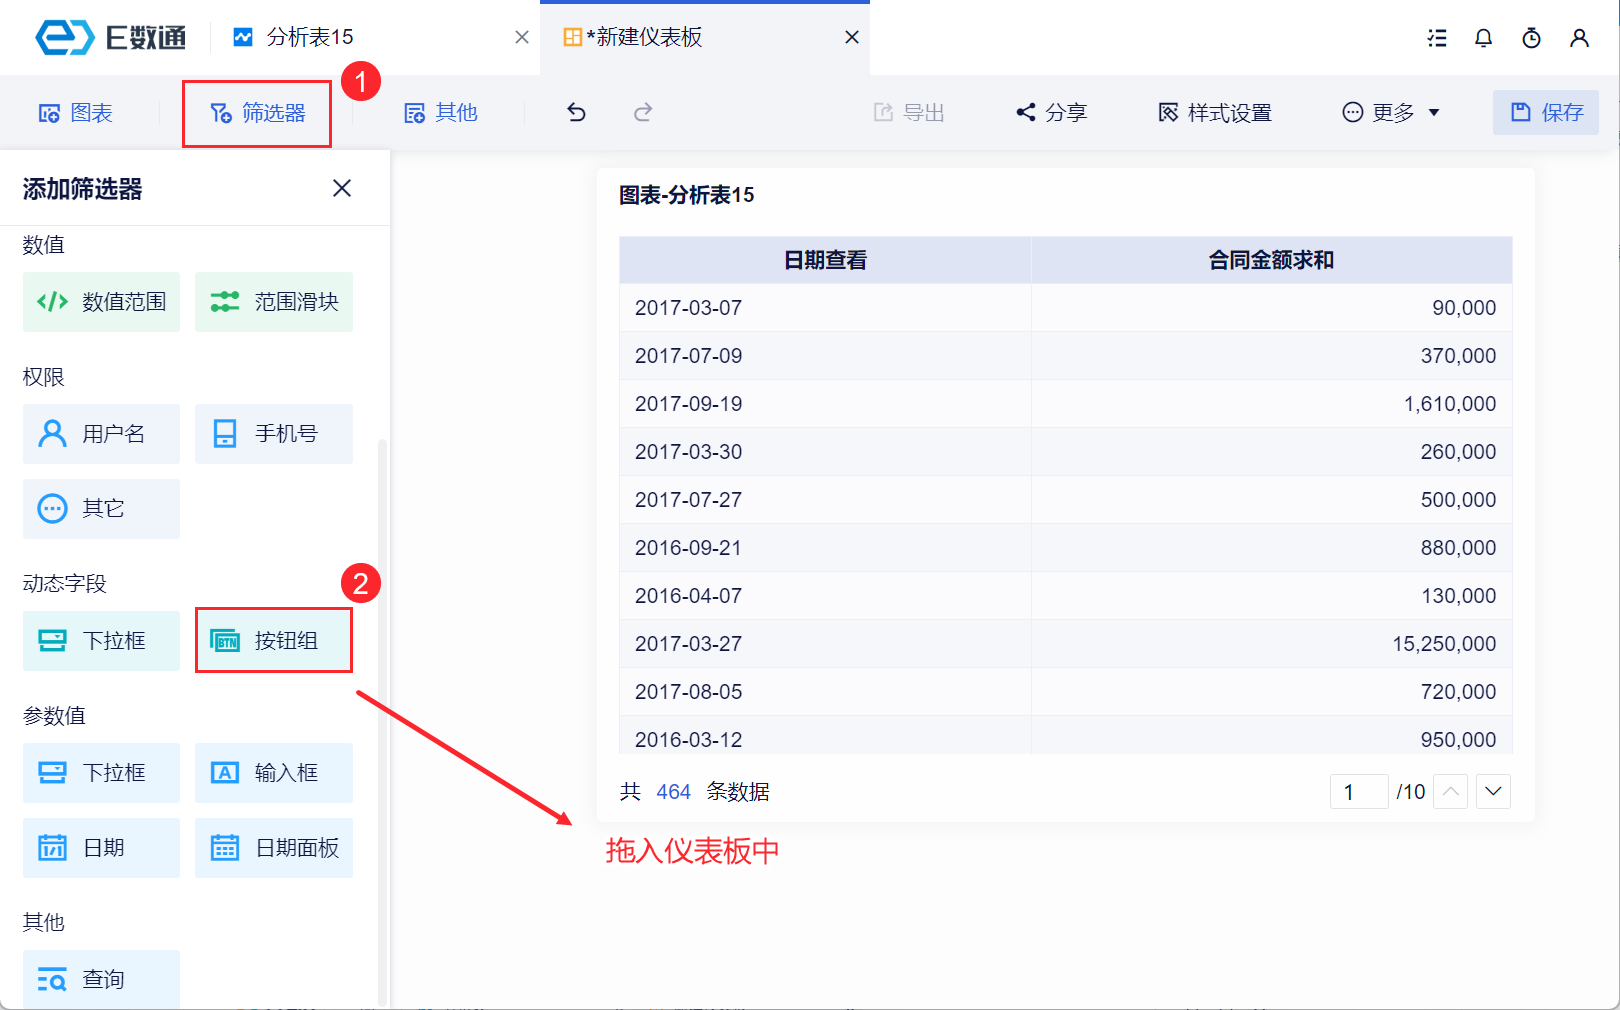This screenshot has height=1010, width=1620.
Task: Open the task list icon in header
Action: (x=1437, y=38)
